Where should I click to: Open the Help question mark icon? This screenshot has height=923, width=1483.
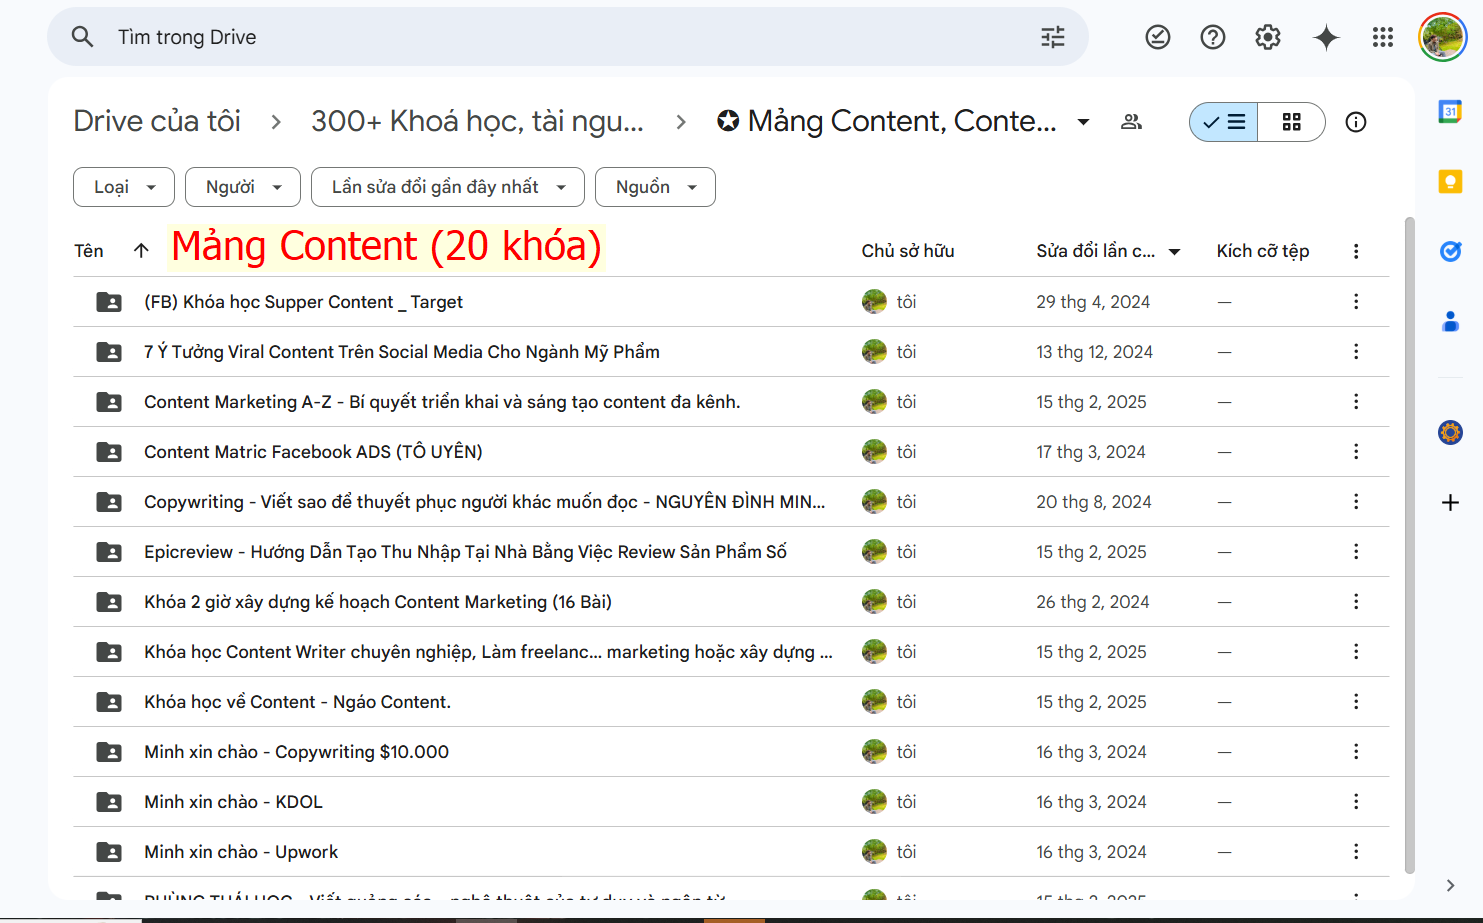point(1213,37)
